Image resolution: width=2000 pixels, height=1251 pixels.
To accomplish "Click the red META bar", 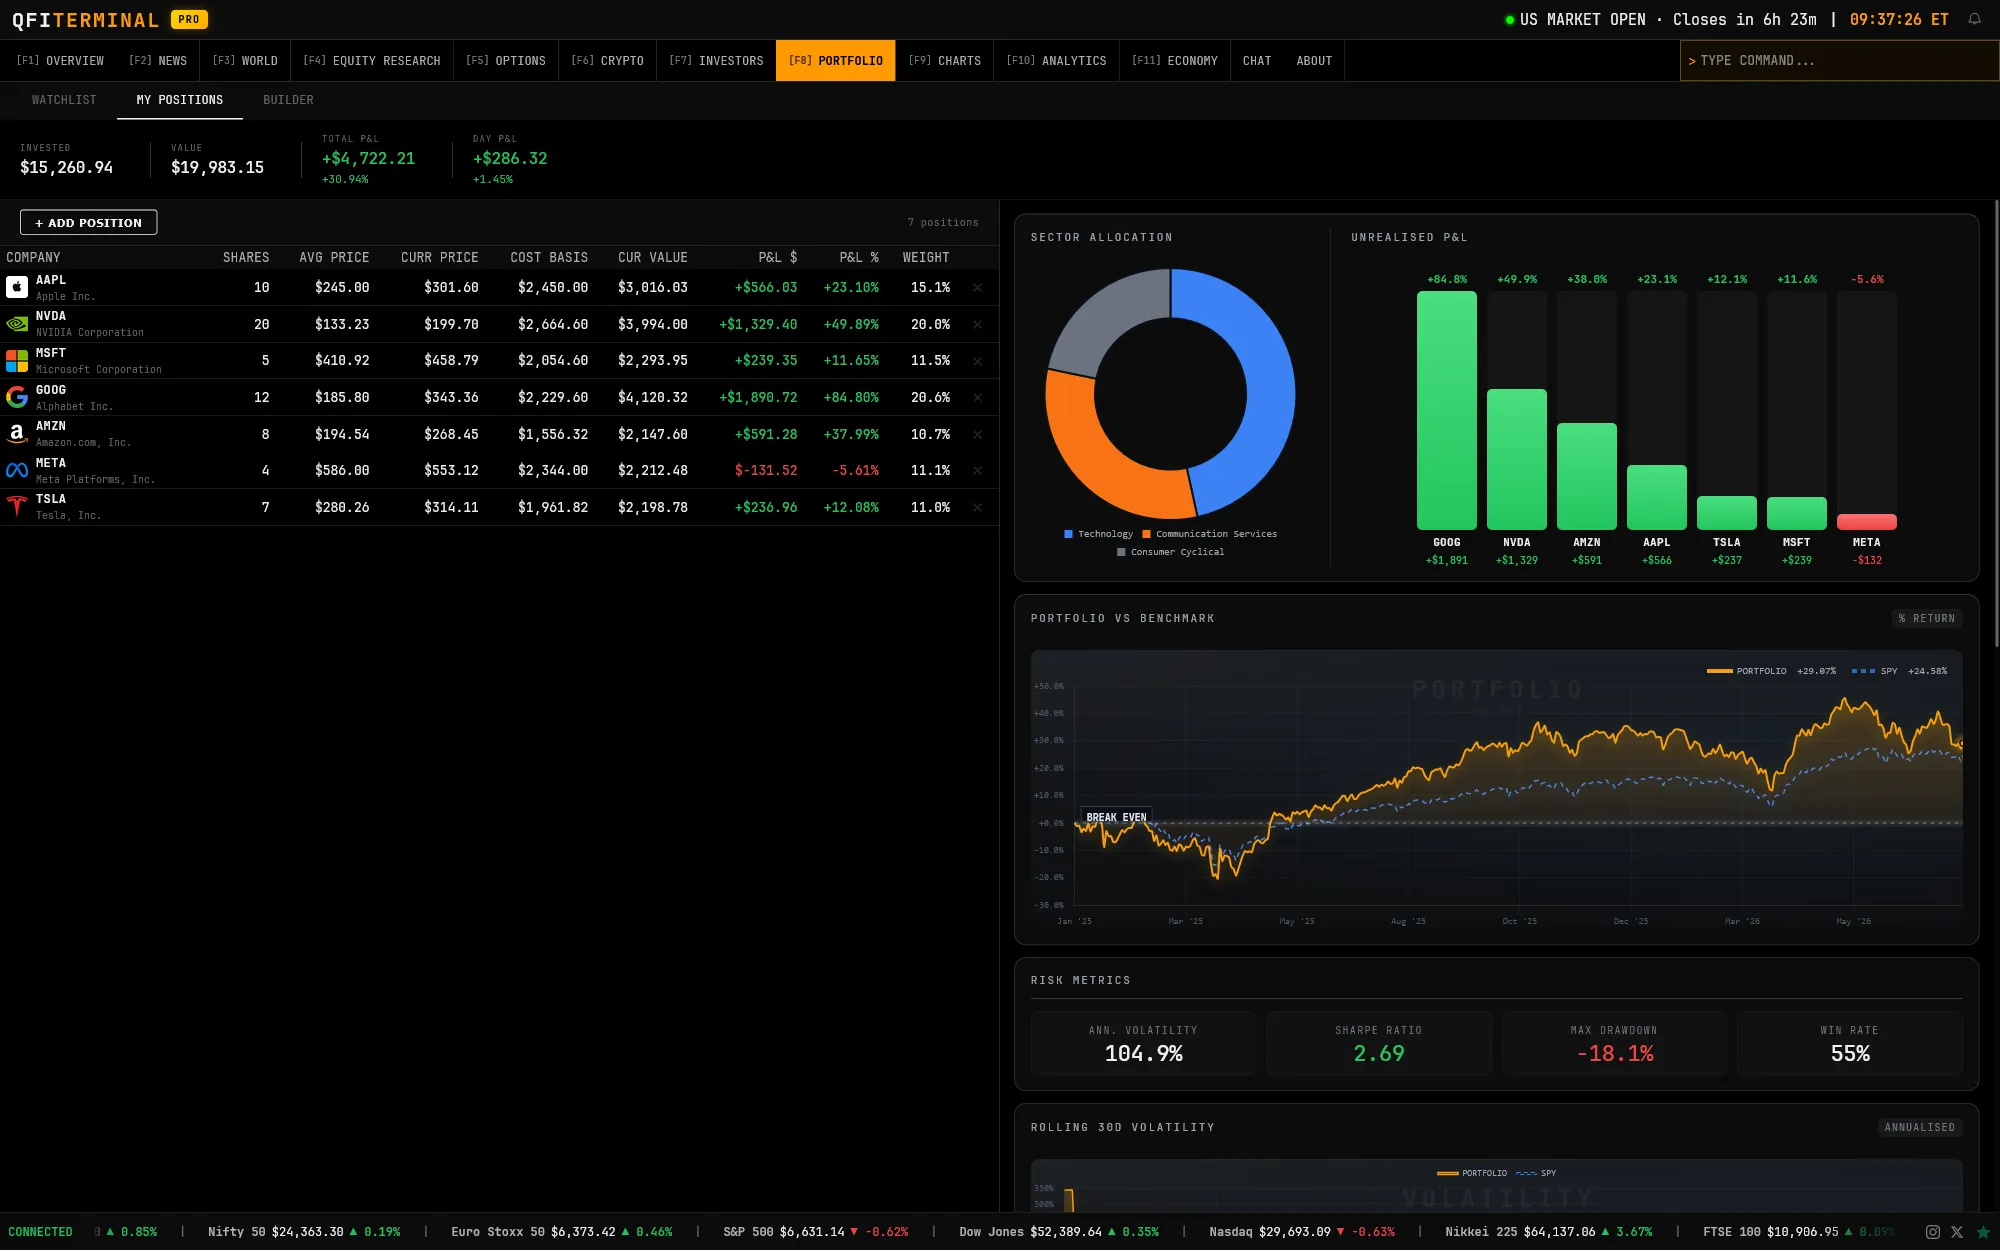I will click(1867, 522).
